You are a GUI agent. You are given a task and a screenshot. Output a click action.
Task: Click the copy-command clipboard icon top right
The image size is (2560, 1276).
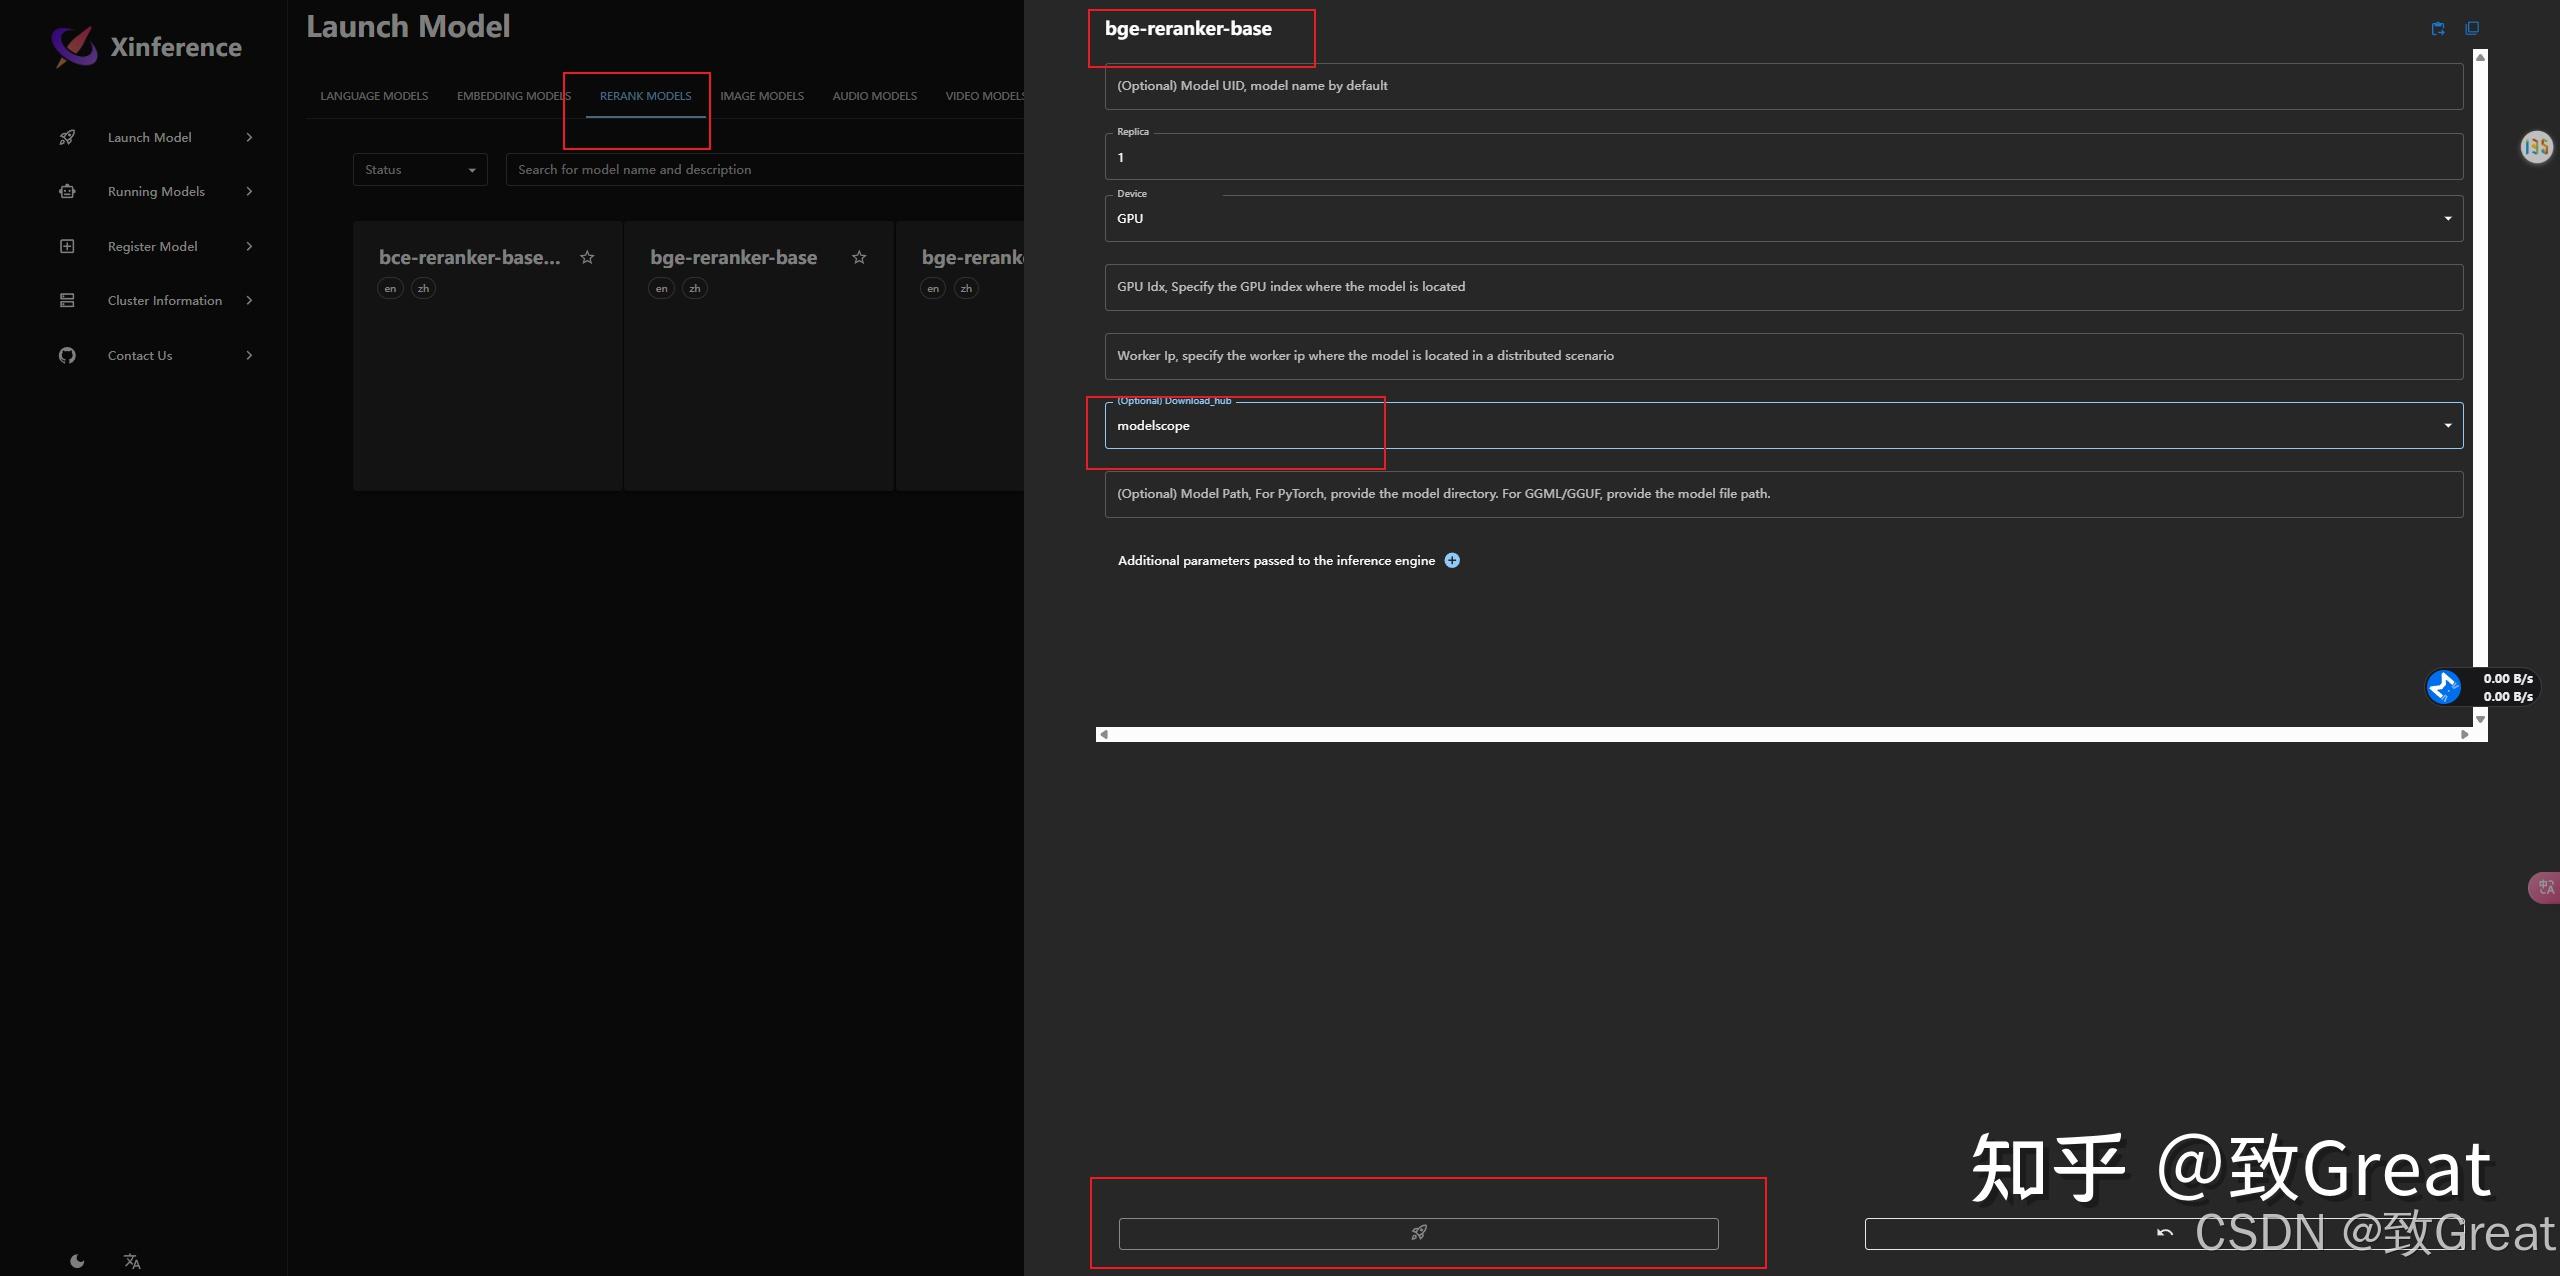[2438, 27]
